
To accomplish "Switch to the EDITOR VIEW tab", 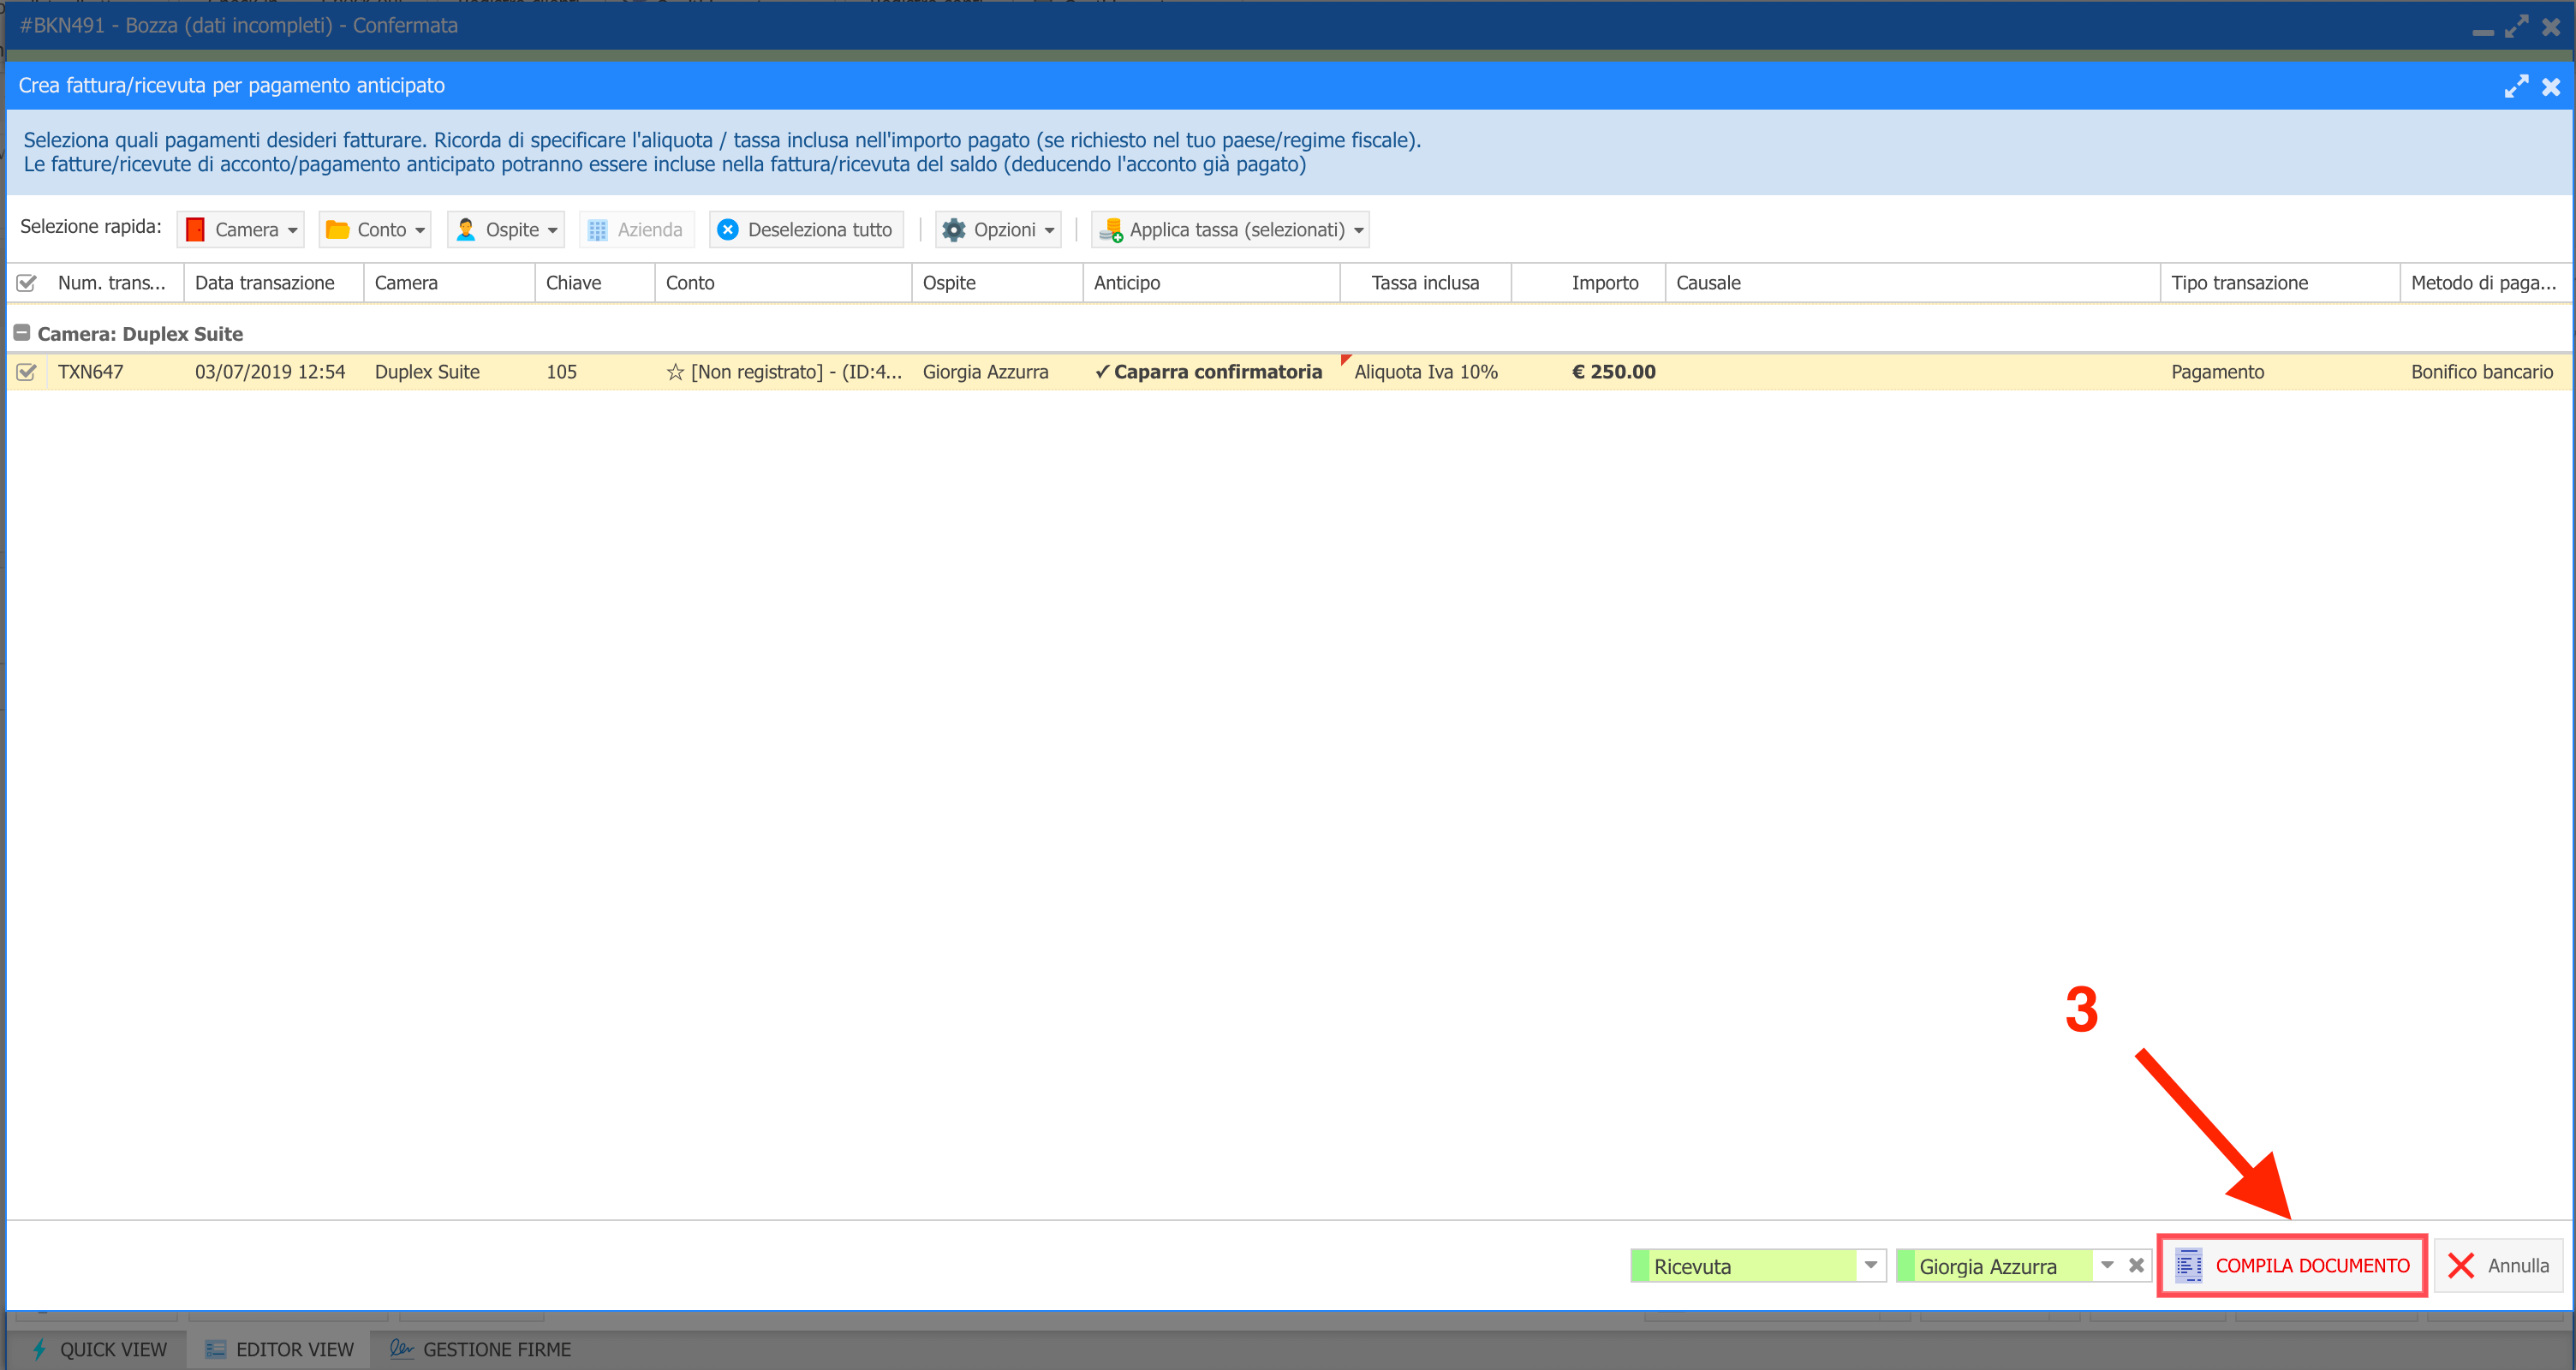I will click(279, 1349).
